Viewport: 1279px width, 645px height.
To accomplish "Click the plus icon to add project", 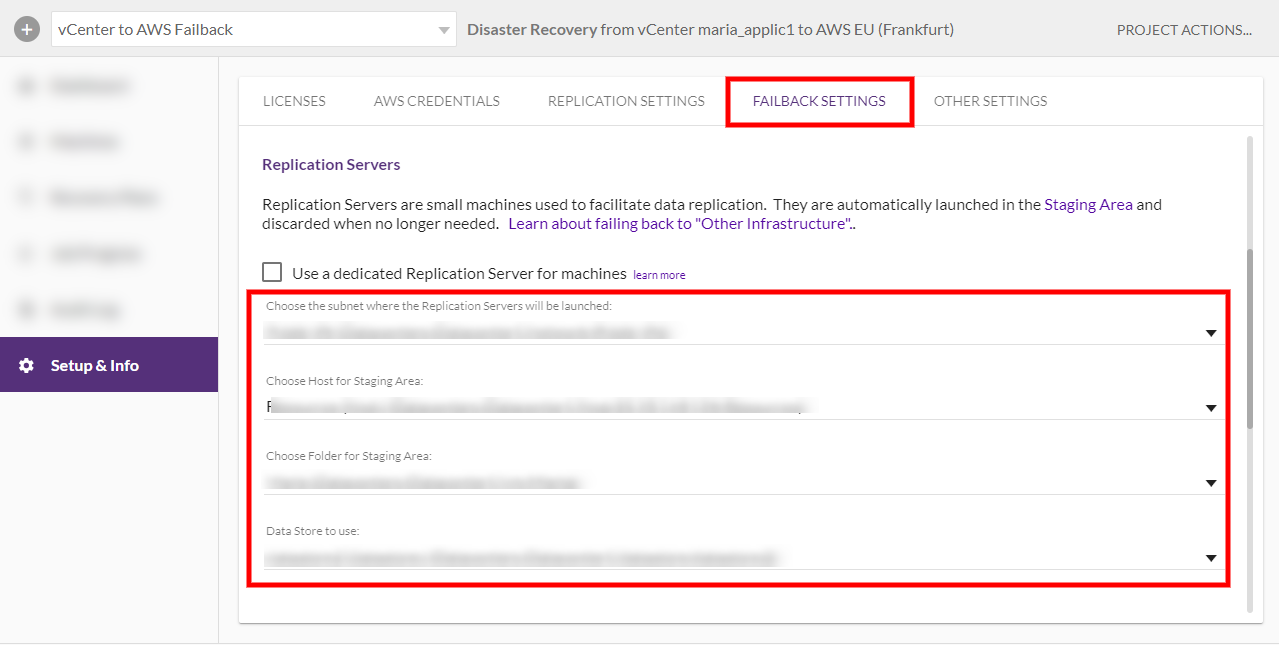I will point(27,30).
